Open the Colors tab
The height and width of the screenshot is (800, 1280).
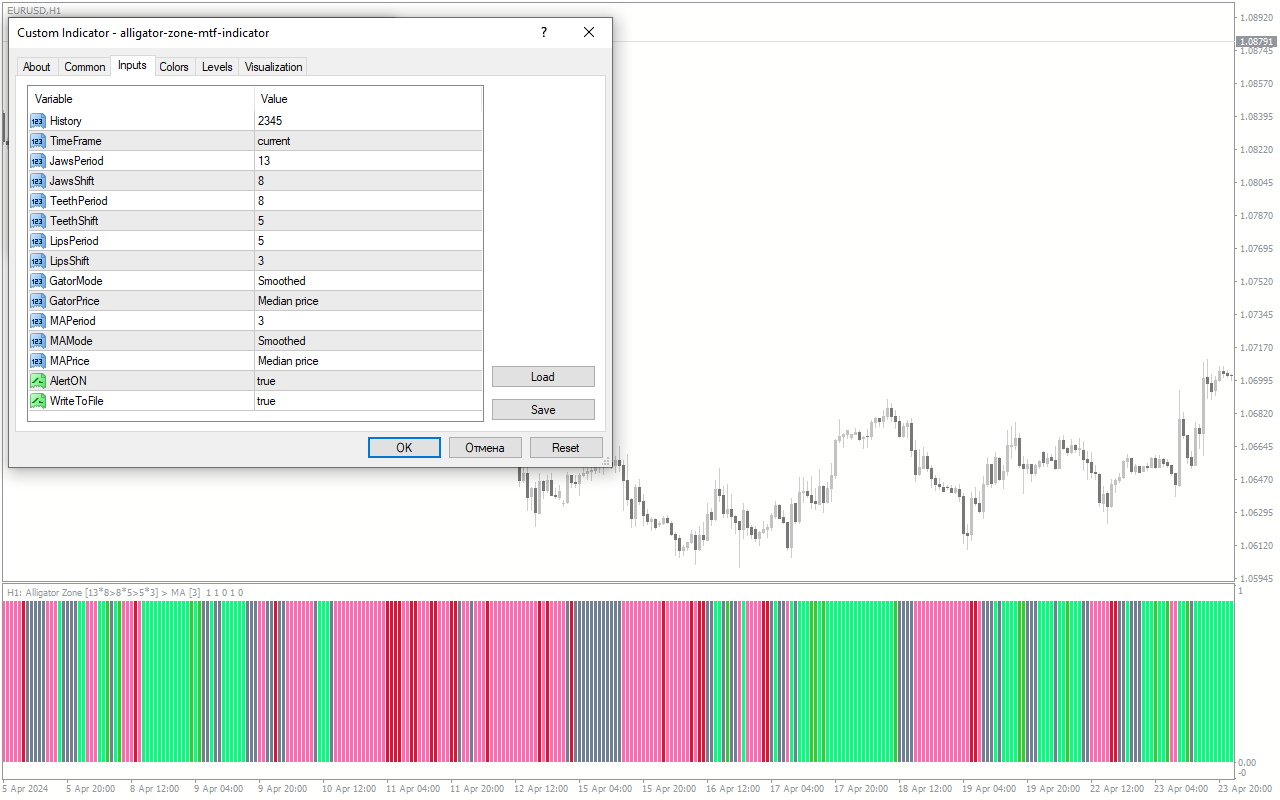174,67
